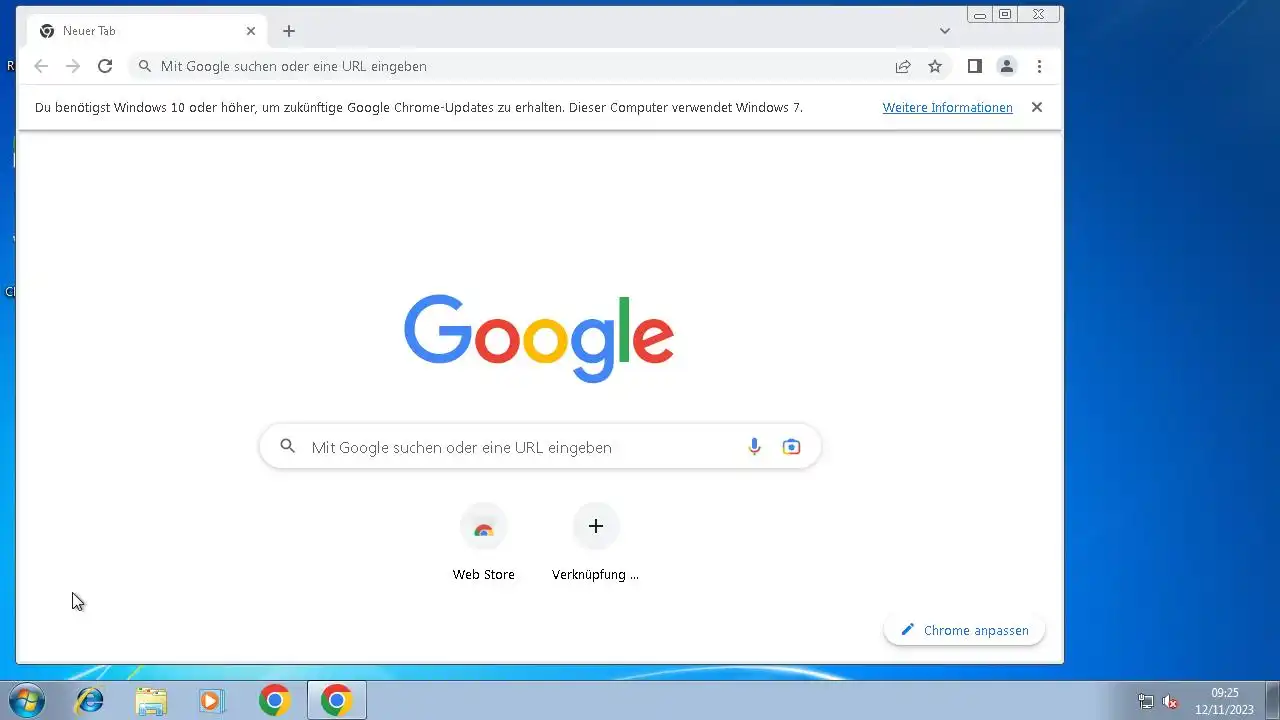Close the Neuer Tab tab
This screenshot has height=720, width=1280.
tap(251, 31)
